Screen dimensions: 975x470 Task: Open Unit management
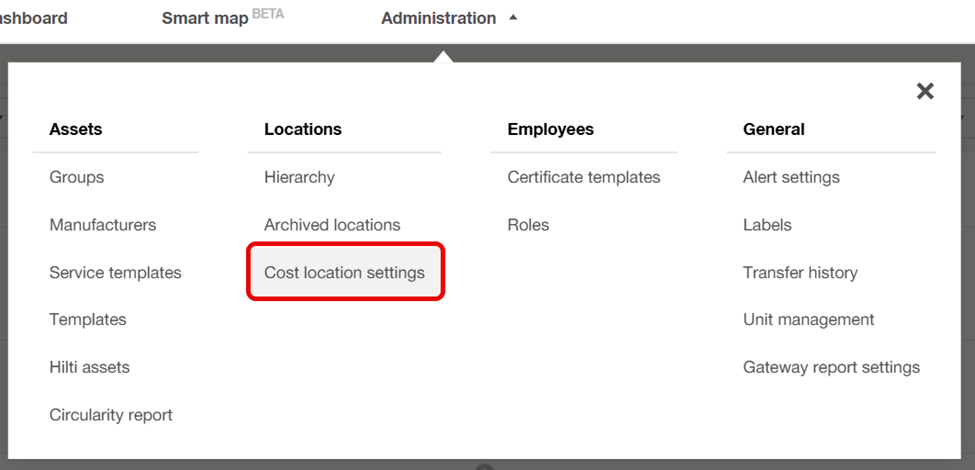808,320
